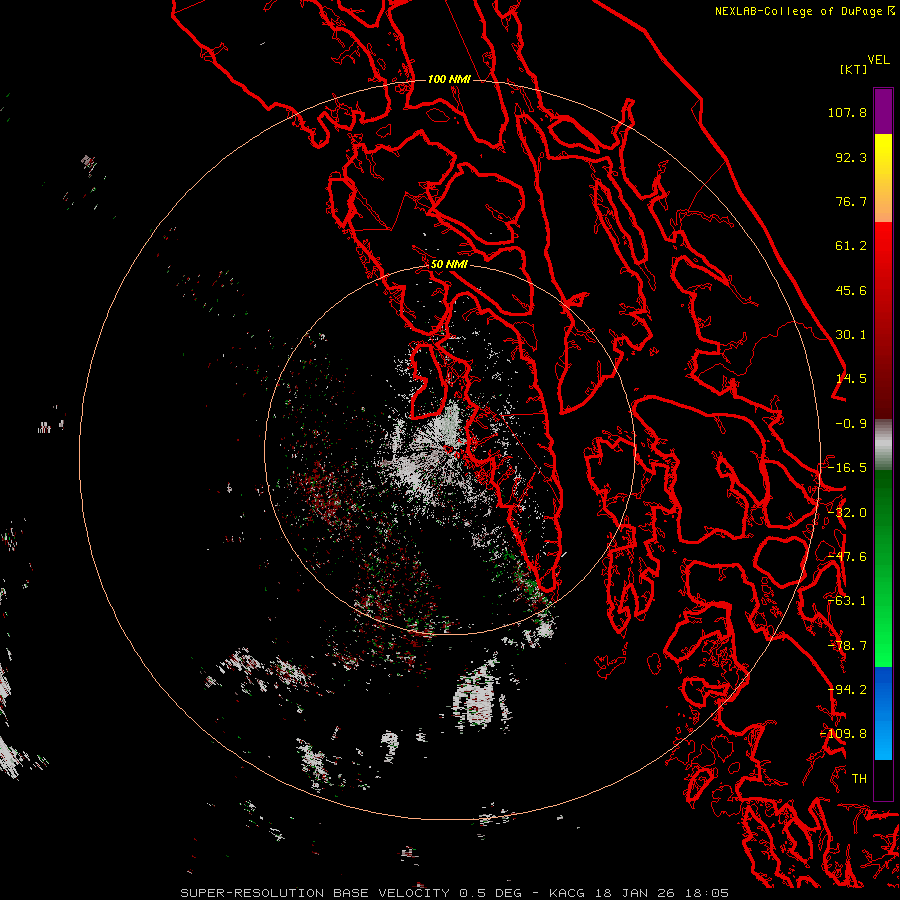The height and width of the screenshot is (900, 900).
Task: Click the VEL legend title
Action: click(x=878, y=60)
